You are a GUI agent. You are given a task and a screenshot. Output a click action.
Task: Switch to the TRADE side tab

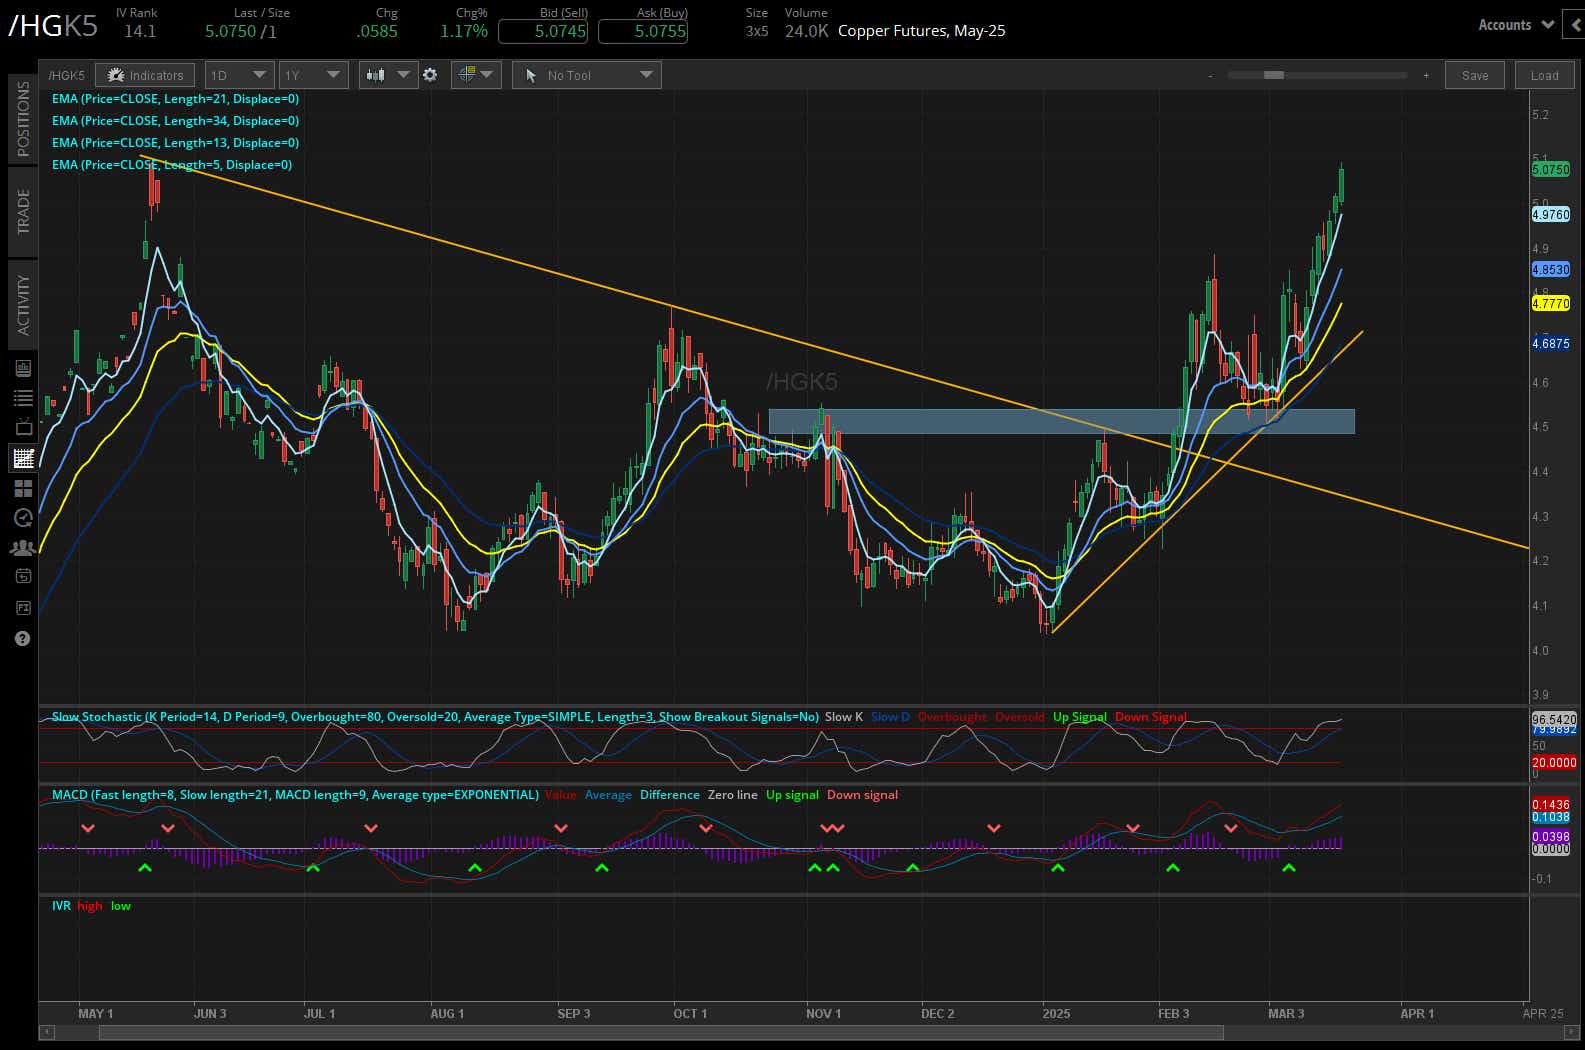(23, 212)
